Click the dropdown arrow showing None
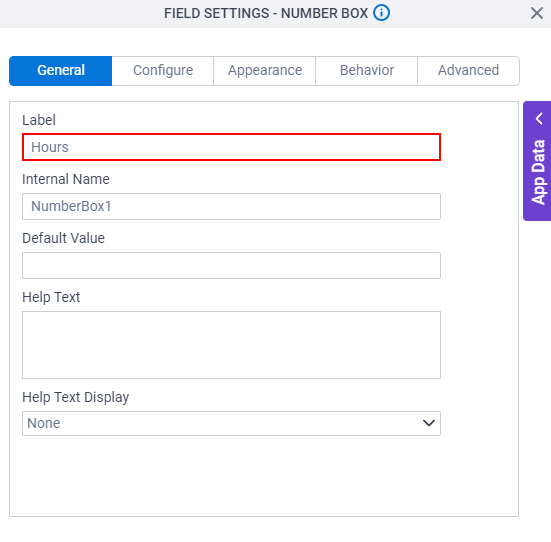551x542 pixels. pyautogui.click(x=429, y=423)
